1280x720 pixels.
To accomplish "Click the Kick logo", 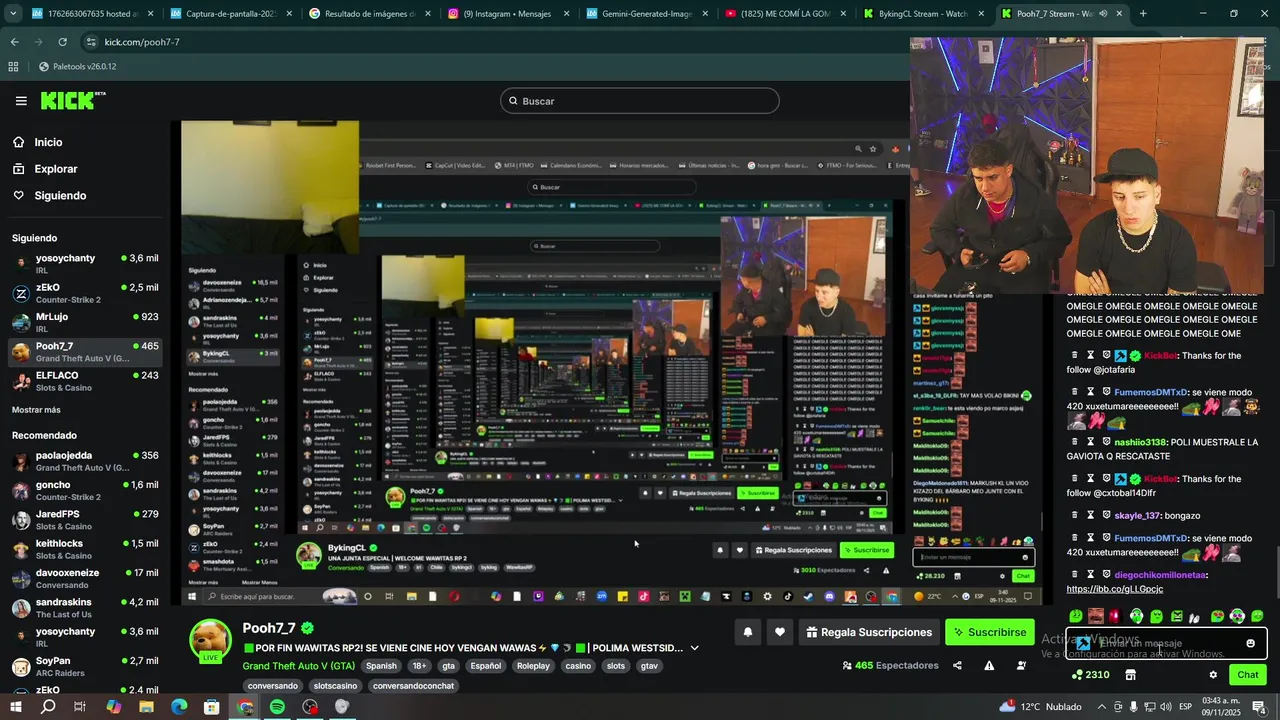I will click(x=72, y=100).
